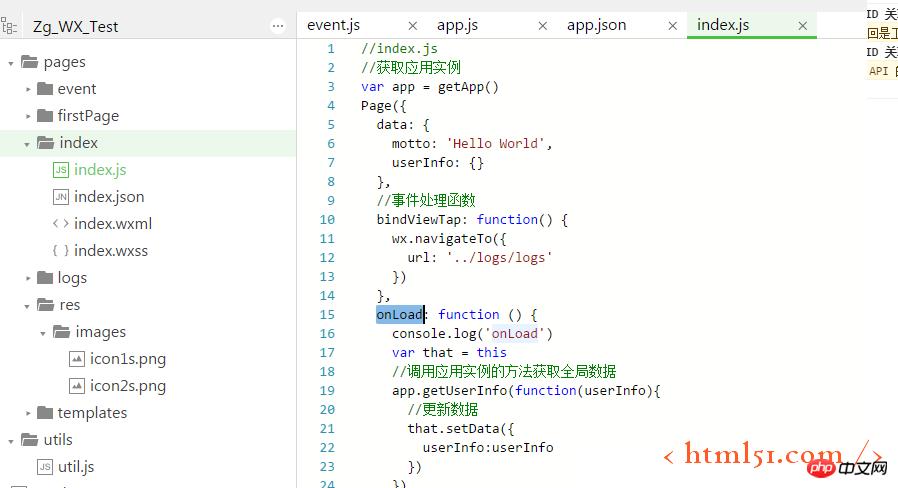Switch to the event.js tab
The height and width of the screenshot is (488, 898).
click(x=333, y=25)
